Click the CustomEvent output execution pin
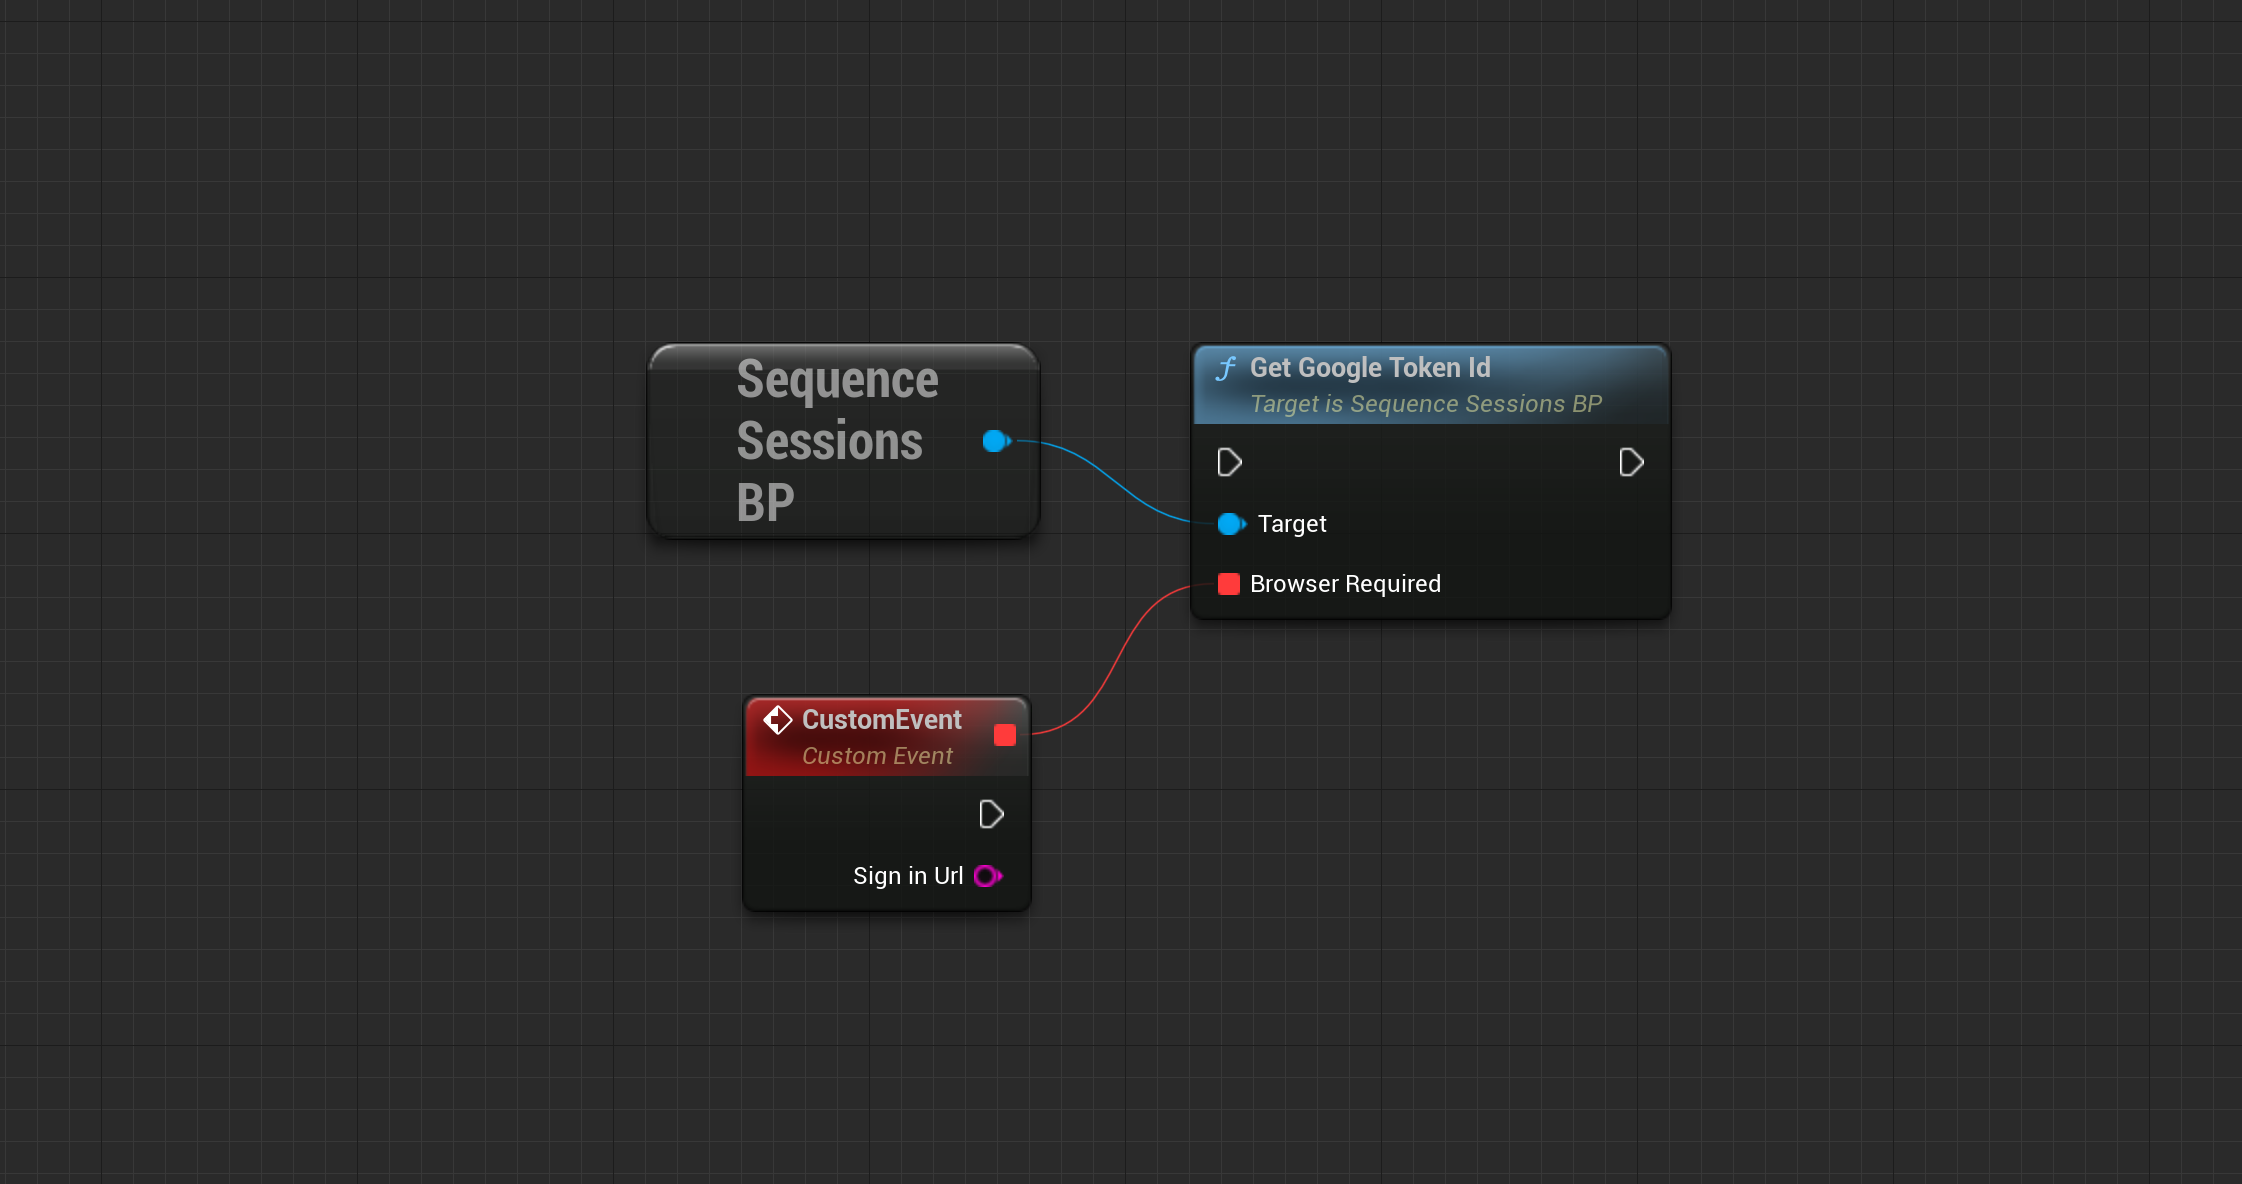 coord(991,814)
